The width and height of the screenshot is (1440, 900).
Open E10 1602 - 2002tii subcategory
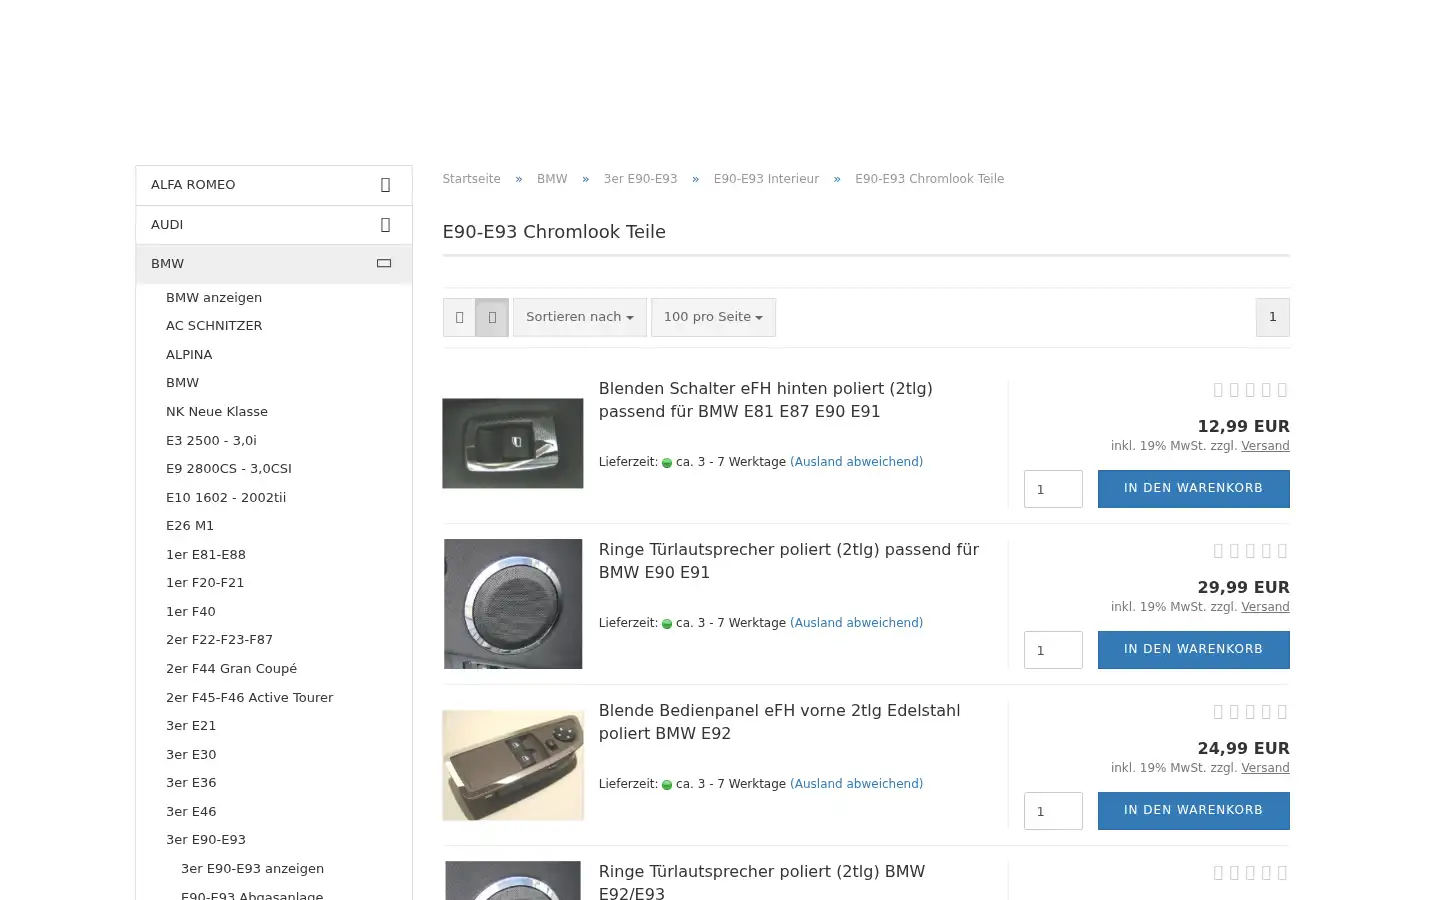[226, 498]
